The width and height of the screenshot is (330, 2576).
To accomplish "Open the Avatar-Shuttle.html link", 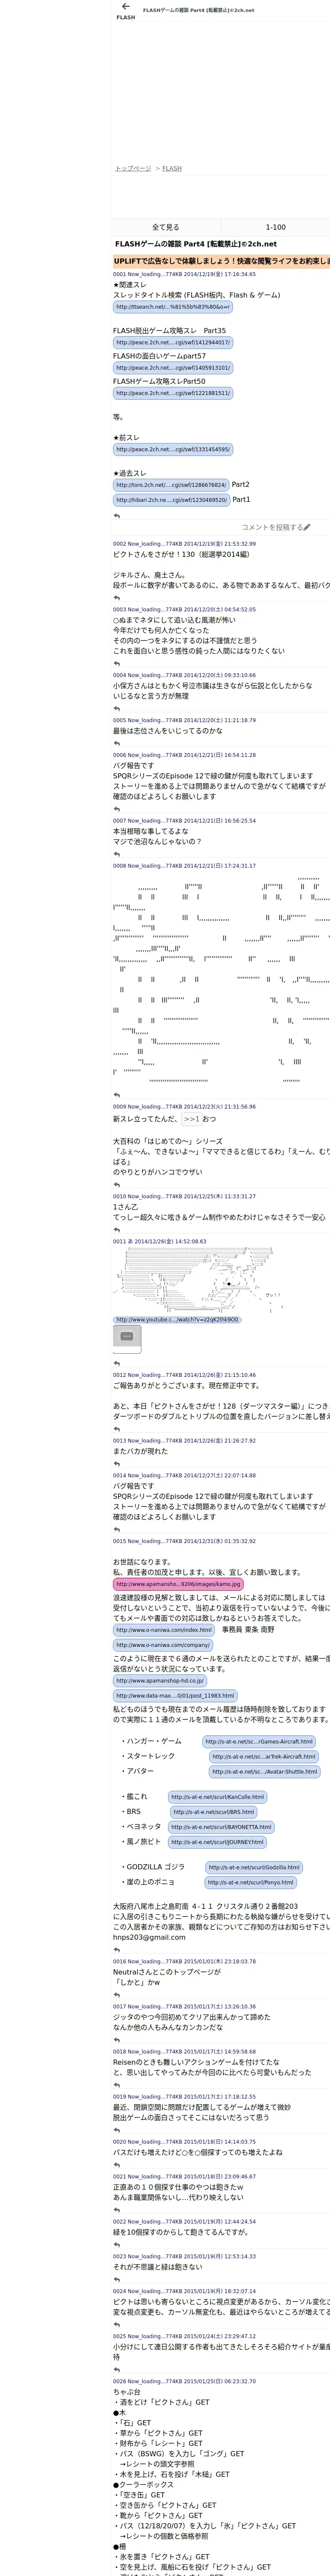I will coord(265,1771).
